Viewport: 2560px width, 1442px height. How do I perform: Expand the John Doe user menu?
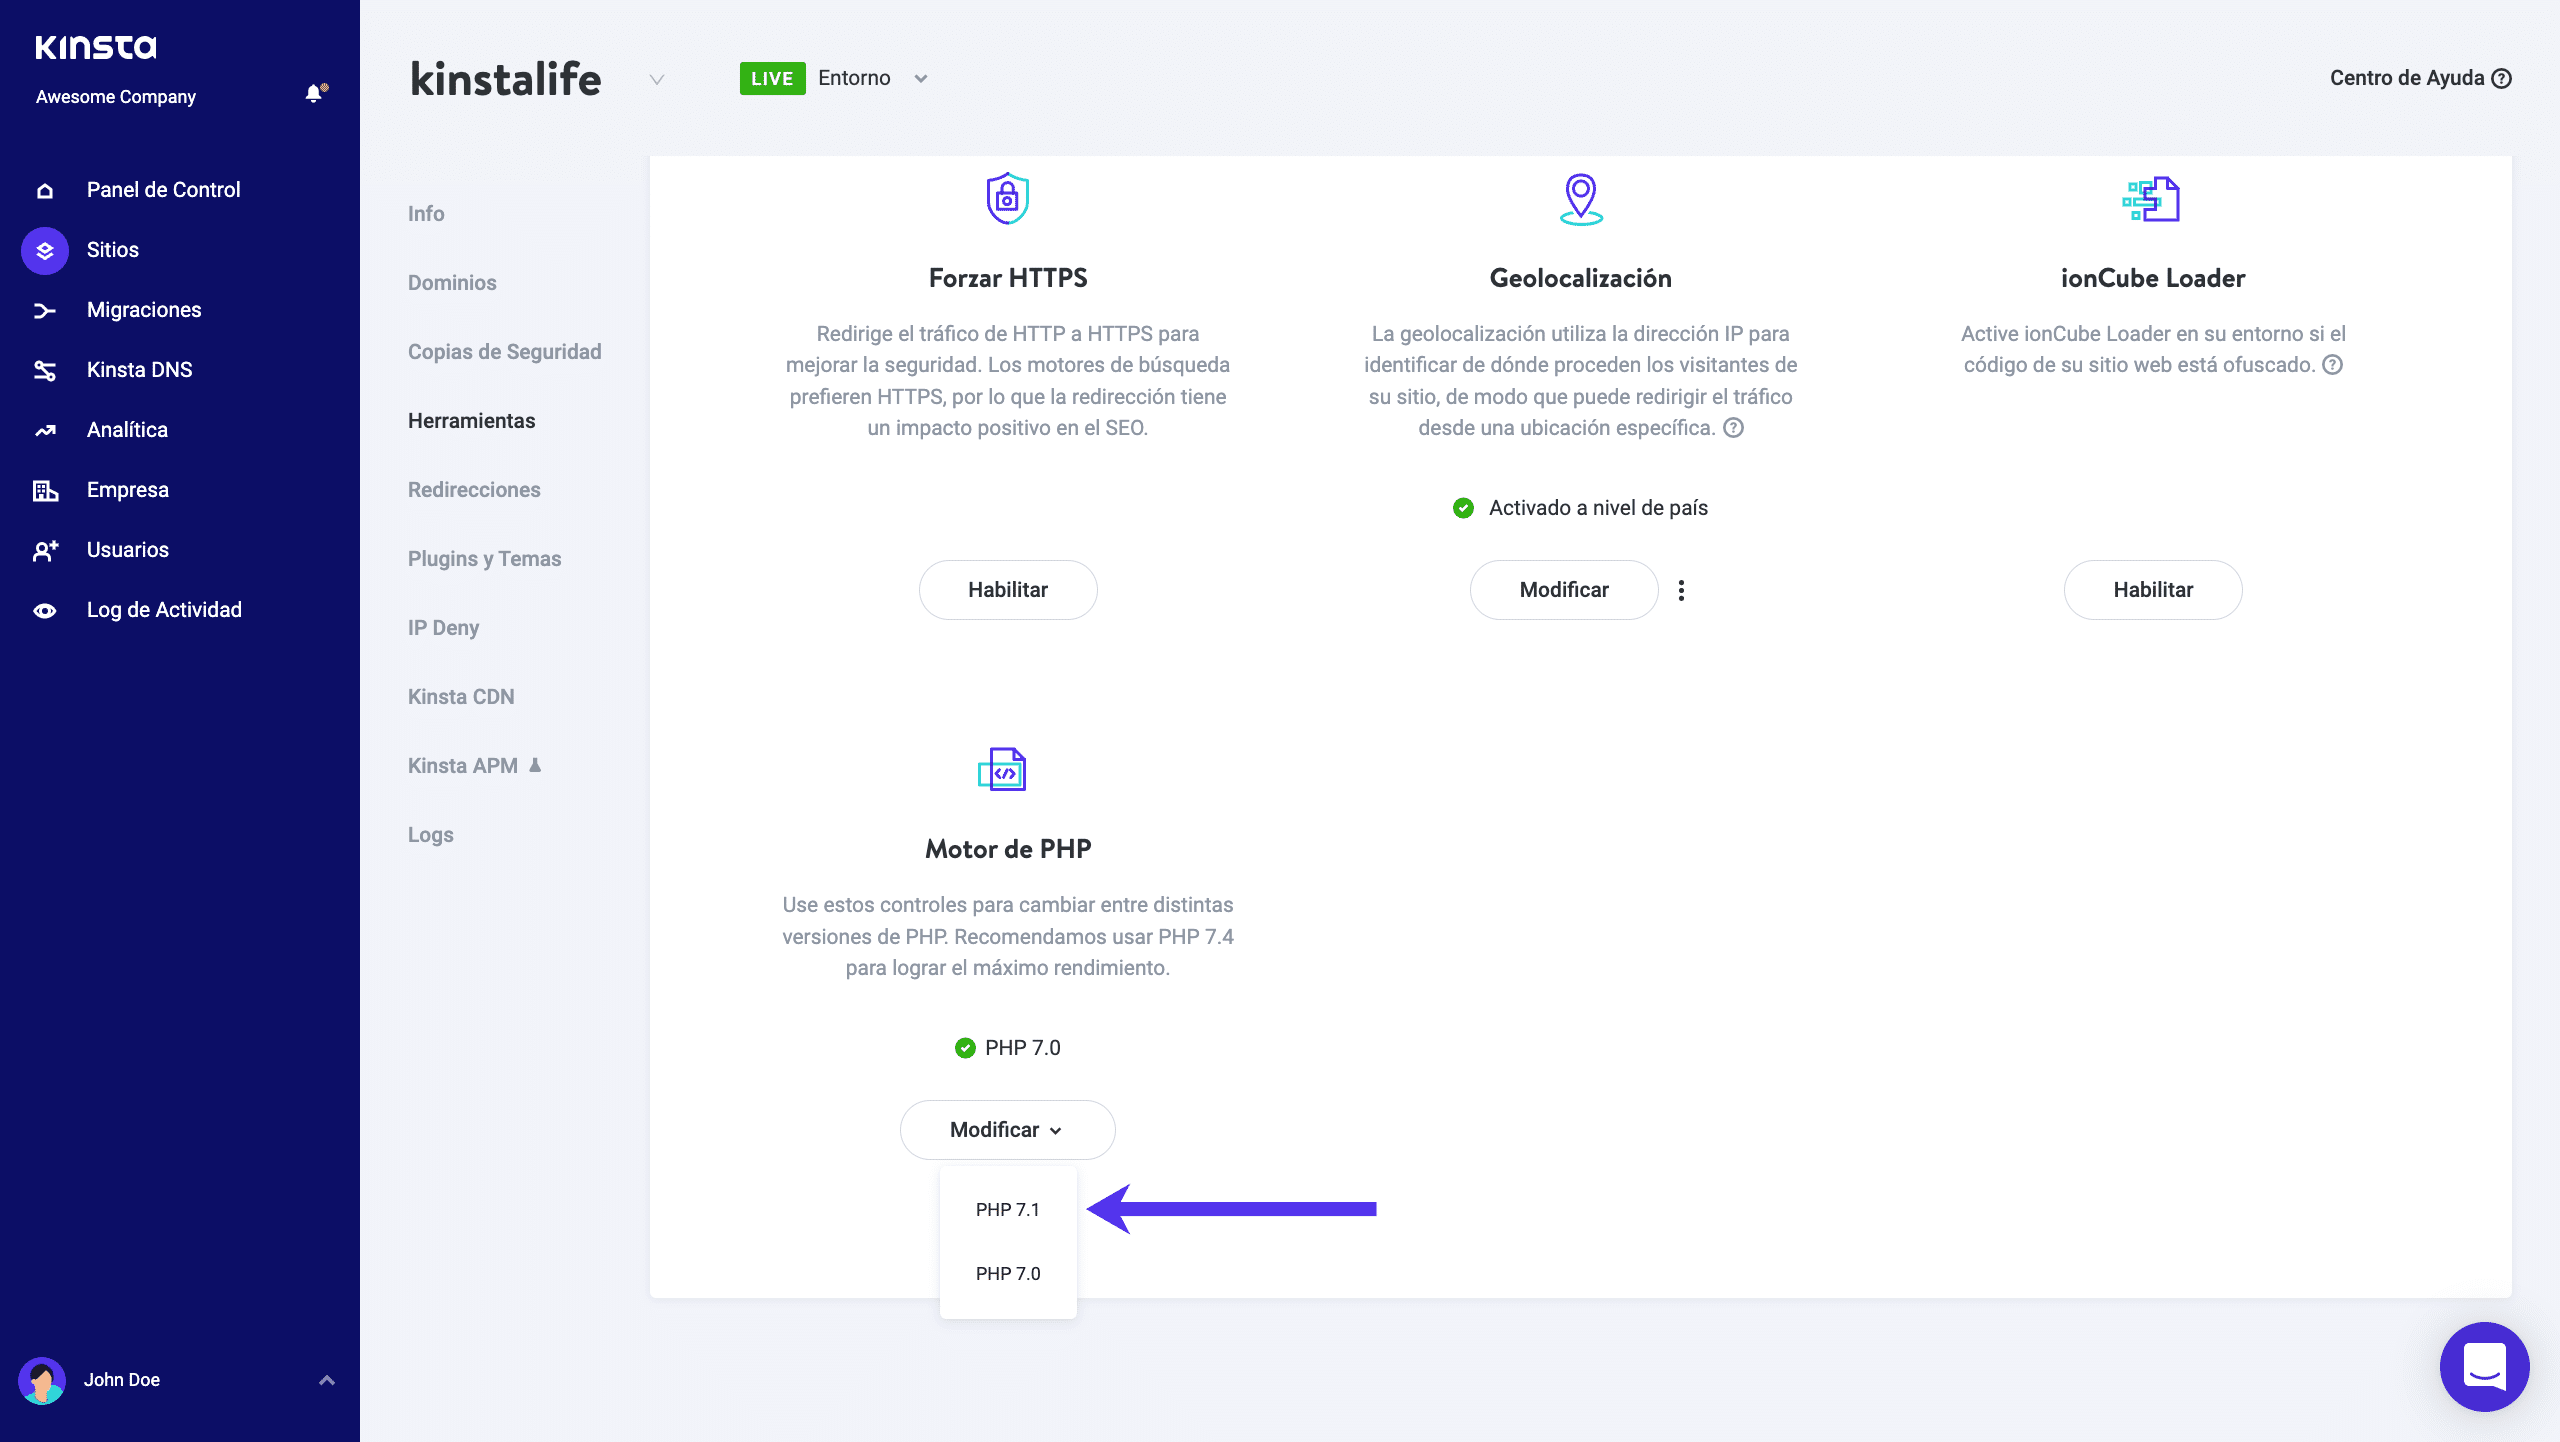click(326, 1380)
